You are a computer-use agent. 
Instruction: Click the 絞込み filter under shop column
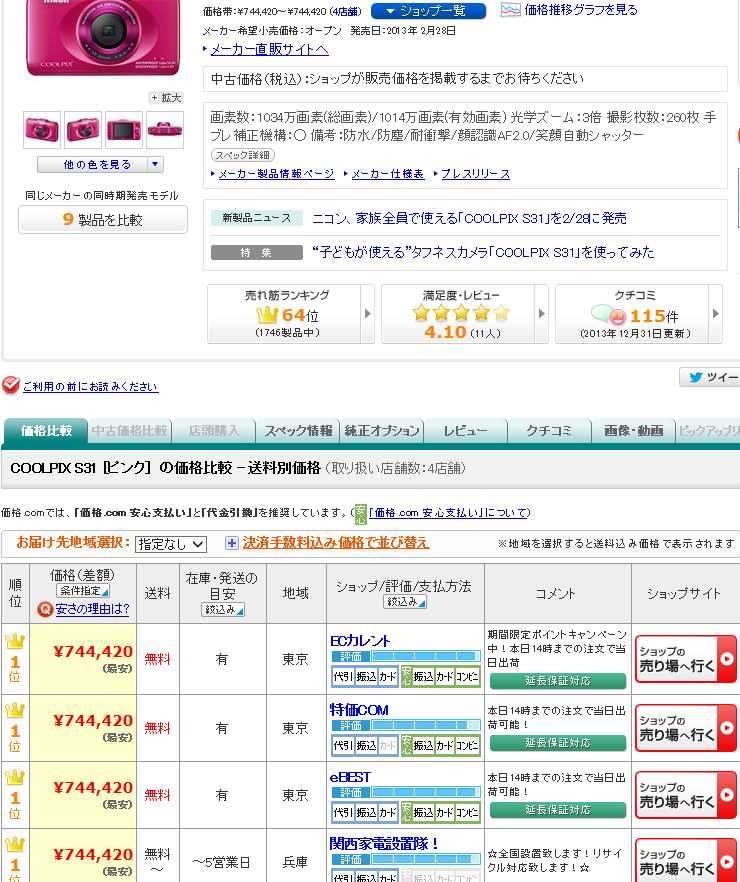coord(405,602)
